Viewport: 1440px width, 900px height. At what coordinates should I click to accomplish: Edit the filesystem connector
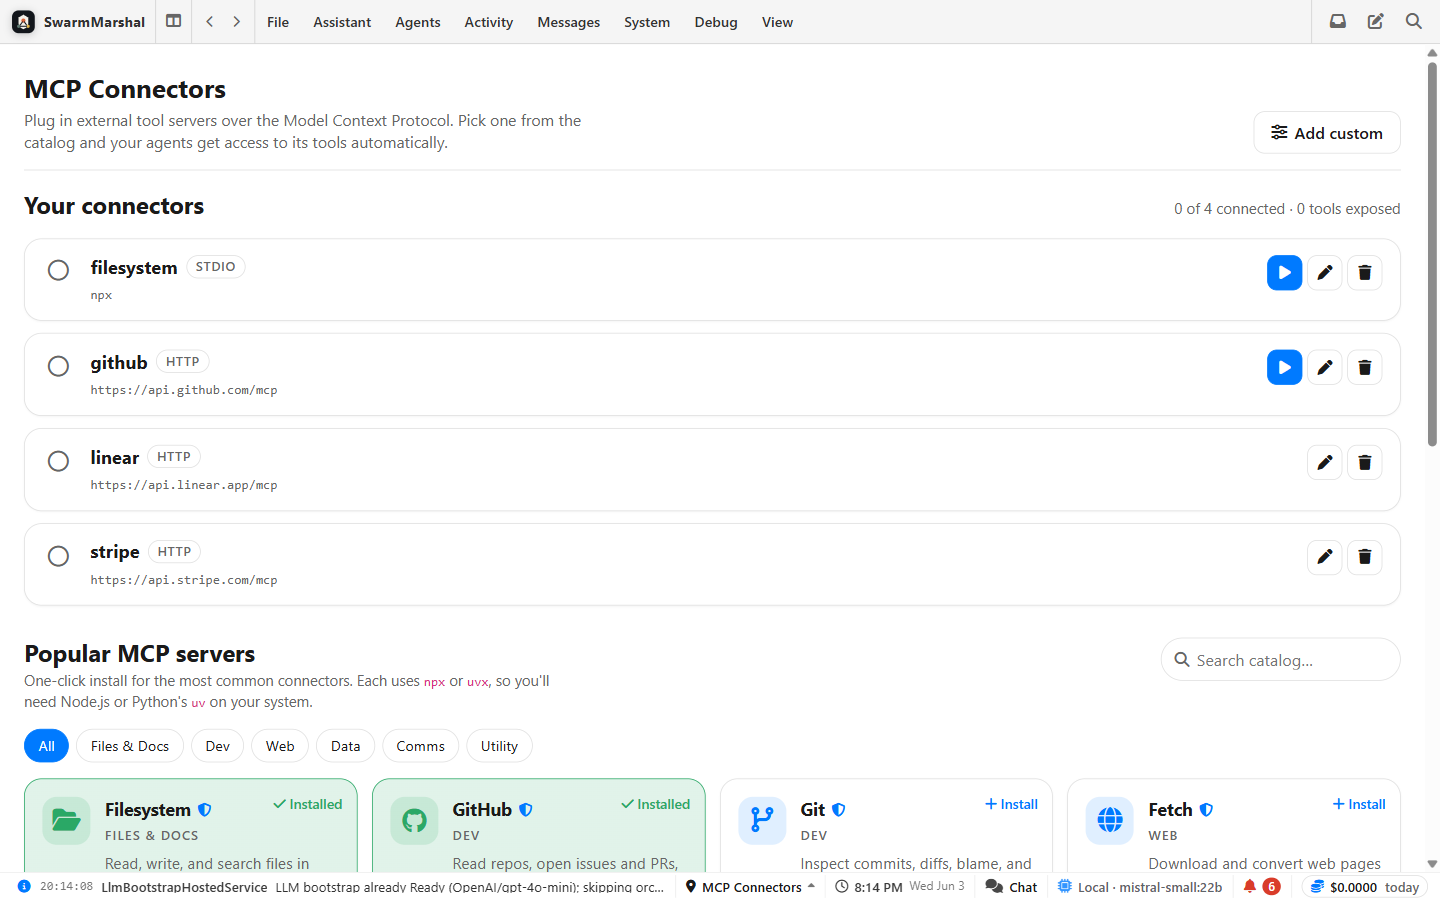point(1325,273)
